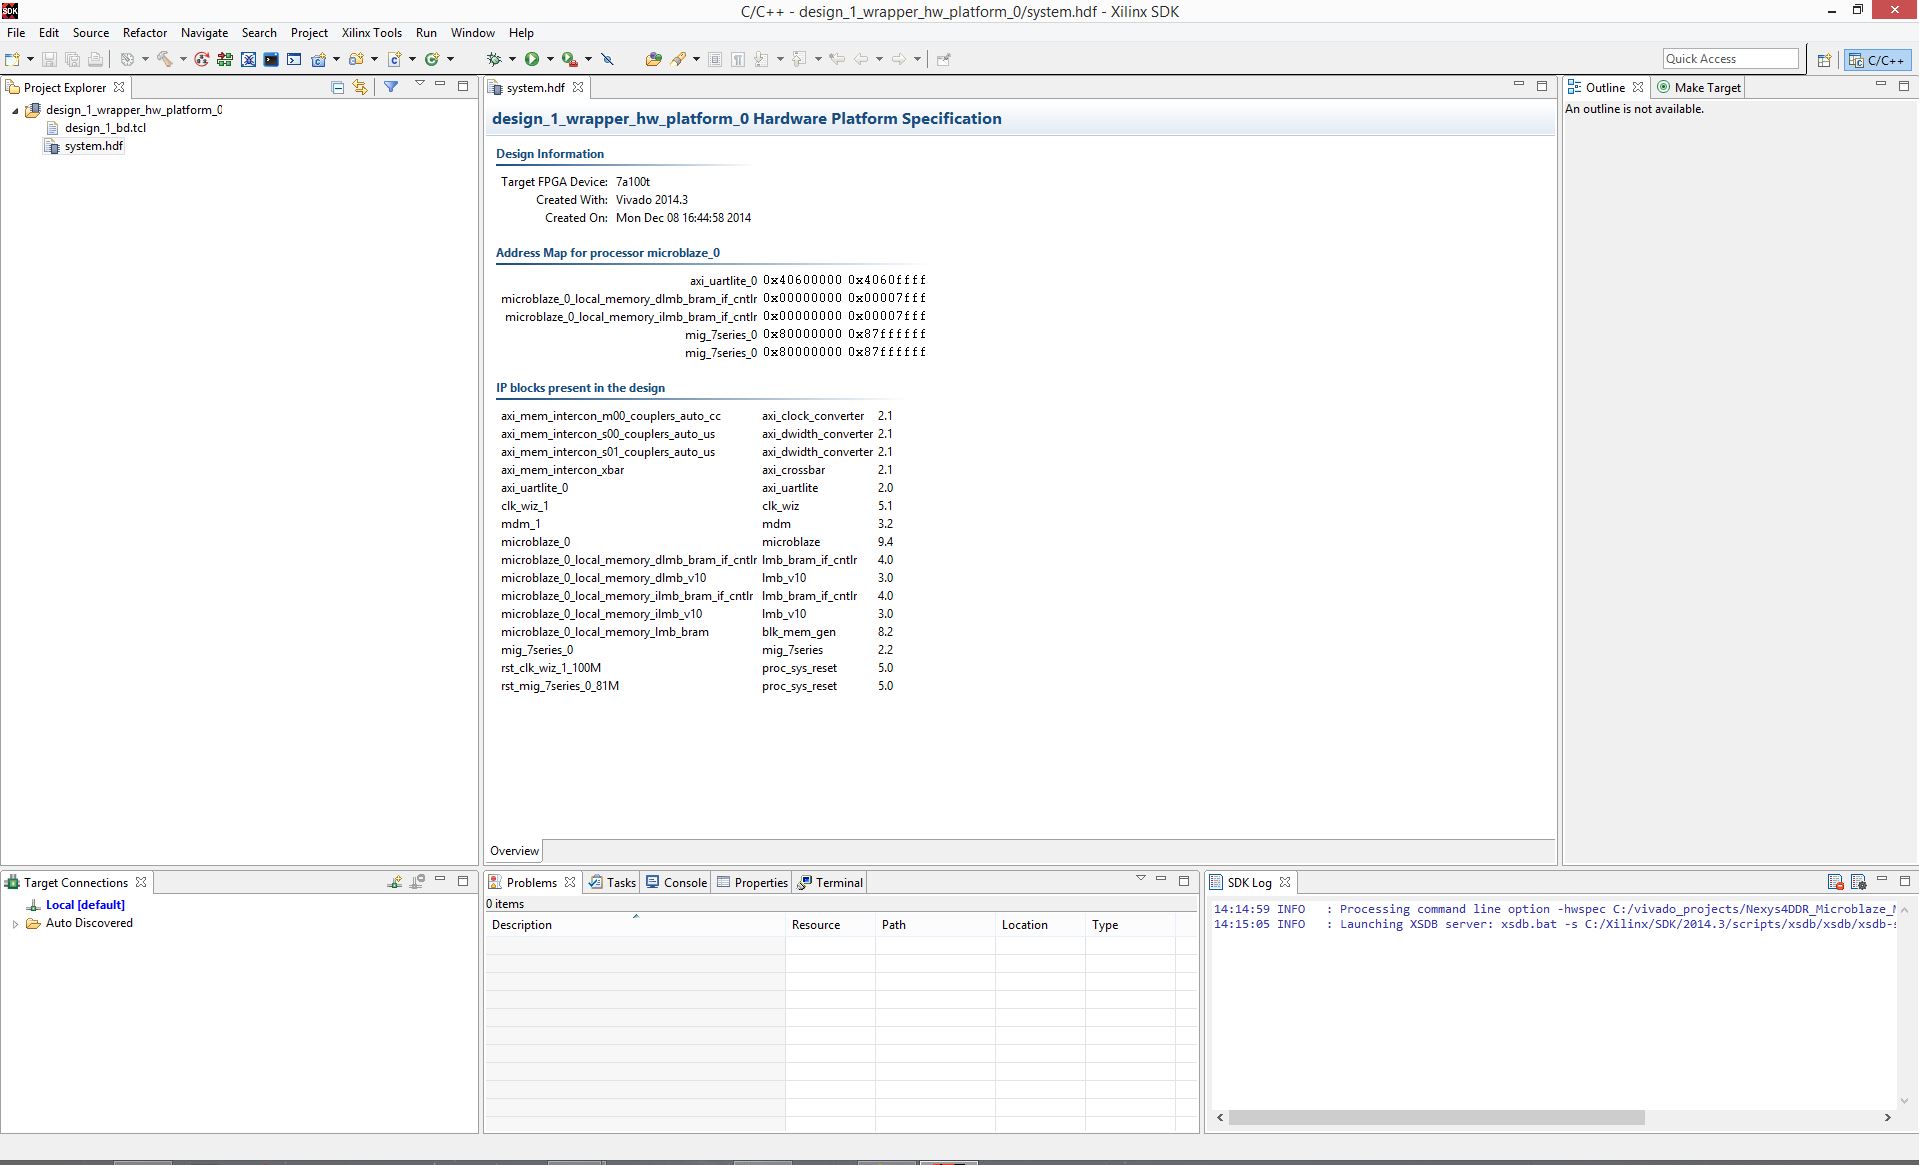Image resolution: width=1919 pixels, height=1165 pixels.
Task: Close the Project Explorer view
Action: 119,87
